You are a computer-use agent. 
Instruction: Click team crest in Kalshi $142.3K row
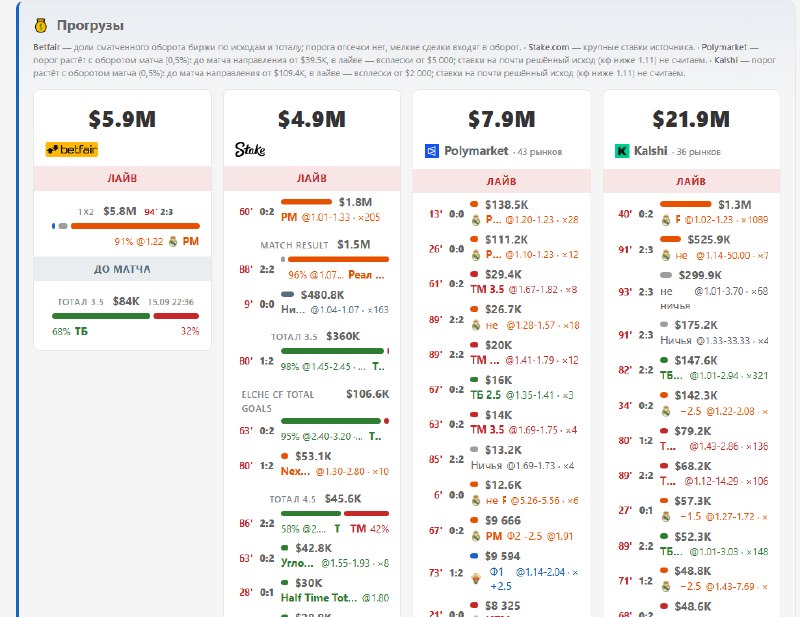coord(666,411)
